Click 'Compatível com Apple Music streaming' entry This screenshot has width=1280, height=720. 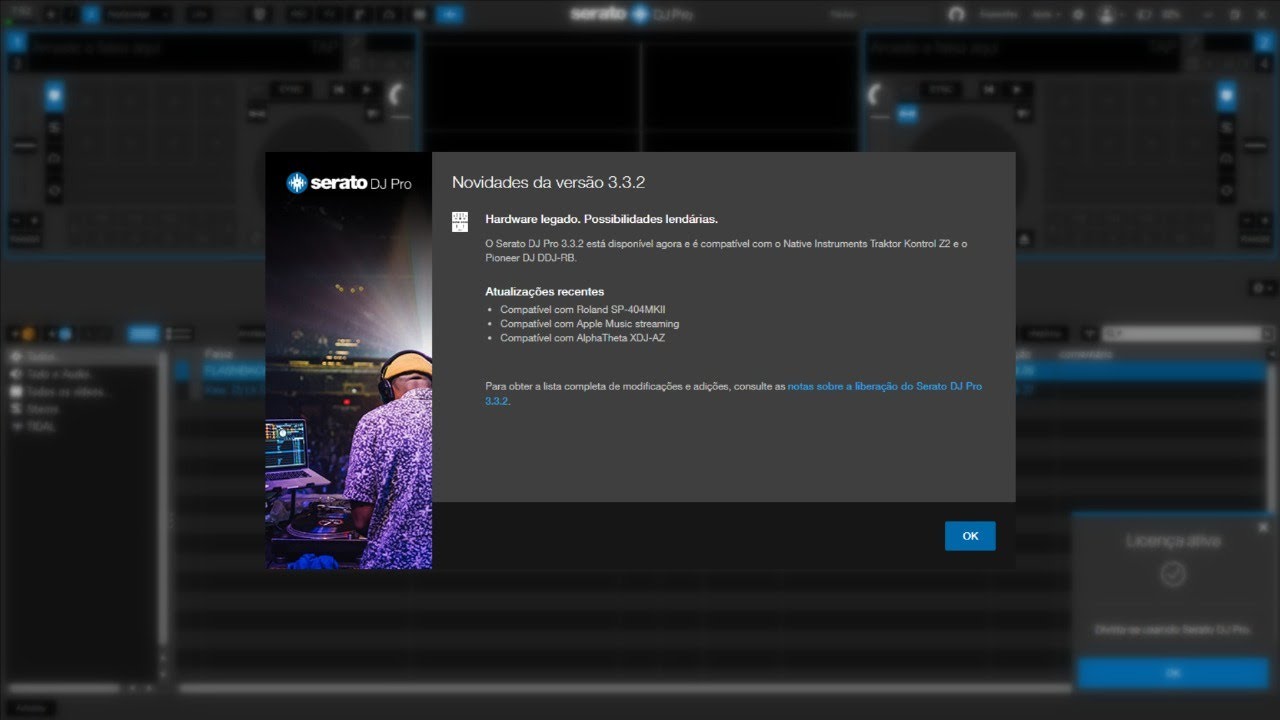(x=589, y=324)
